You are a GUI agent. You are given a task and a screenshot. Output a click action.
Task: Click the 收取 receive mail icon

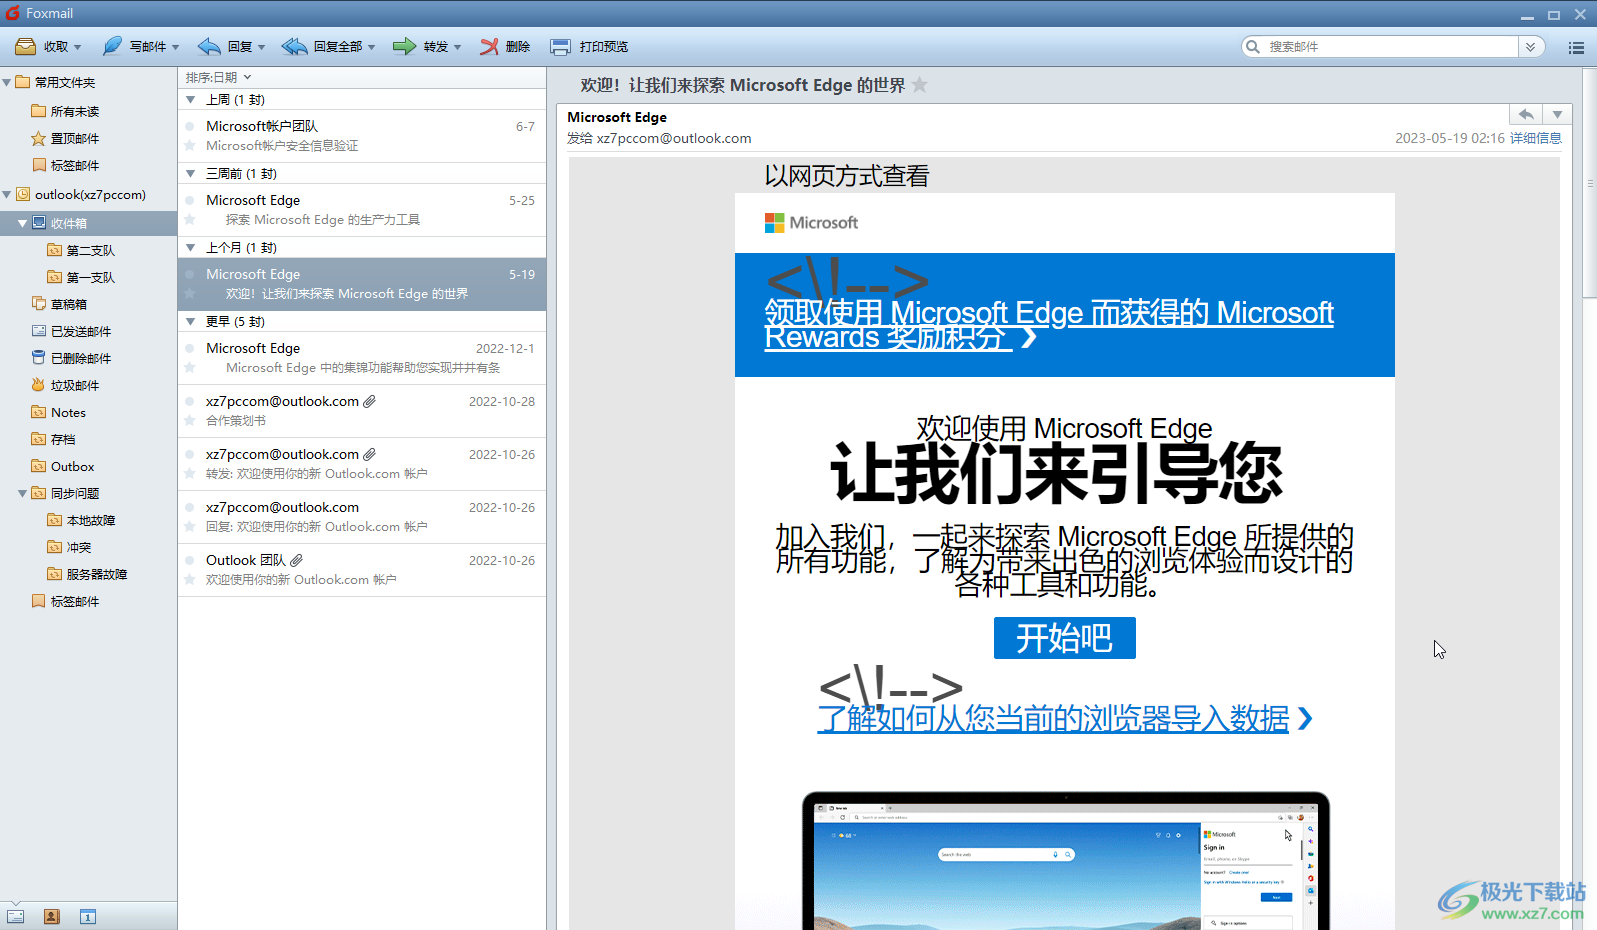(26, 47)
